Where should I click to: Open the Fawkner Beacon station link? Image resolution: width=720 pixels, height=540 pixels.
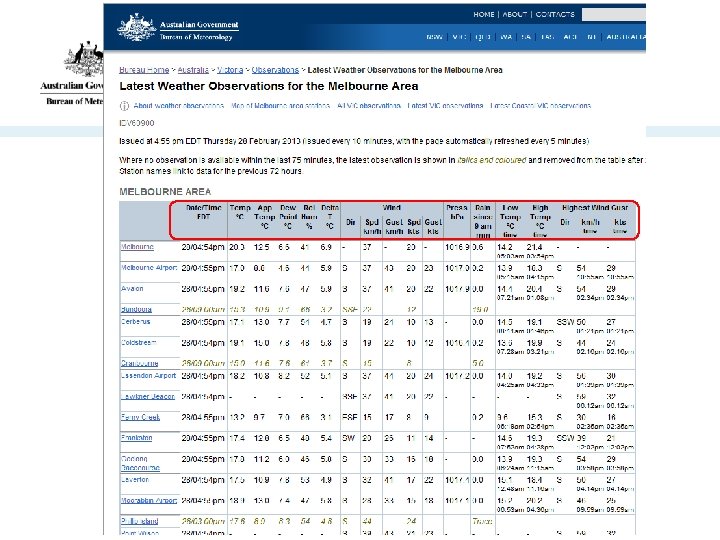[148, 396]
